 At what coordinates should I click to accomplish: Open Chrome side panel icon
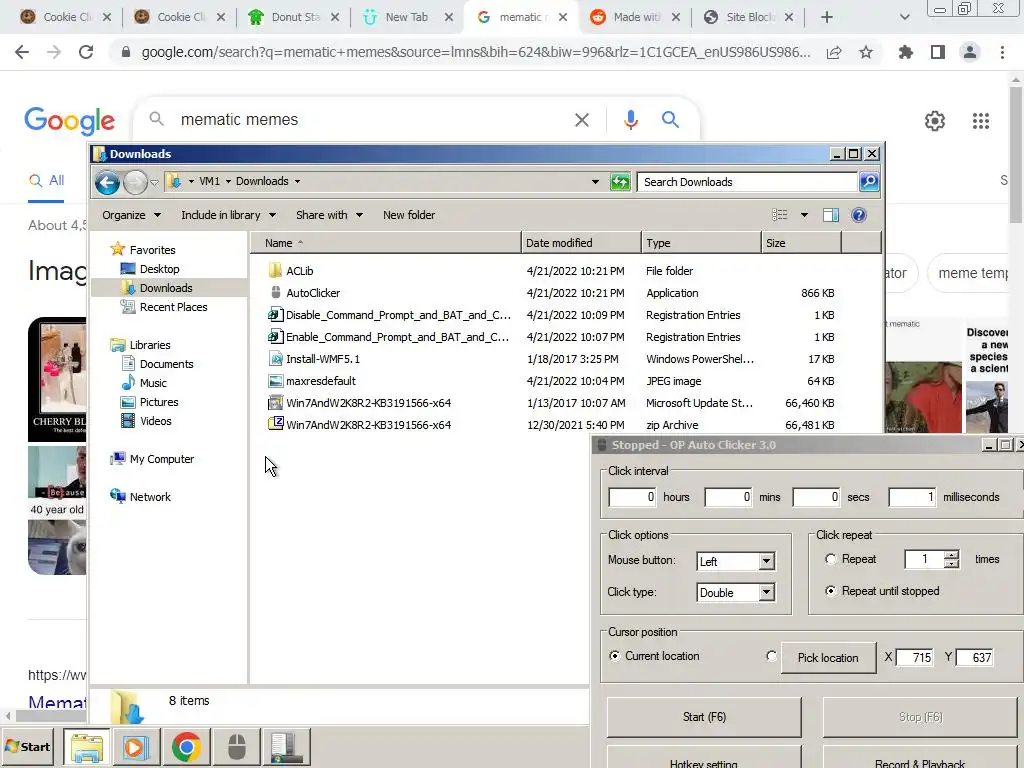937,52
